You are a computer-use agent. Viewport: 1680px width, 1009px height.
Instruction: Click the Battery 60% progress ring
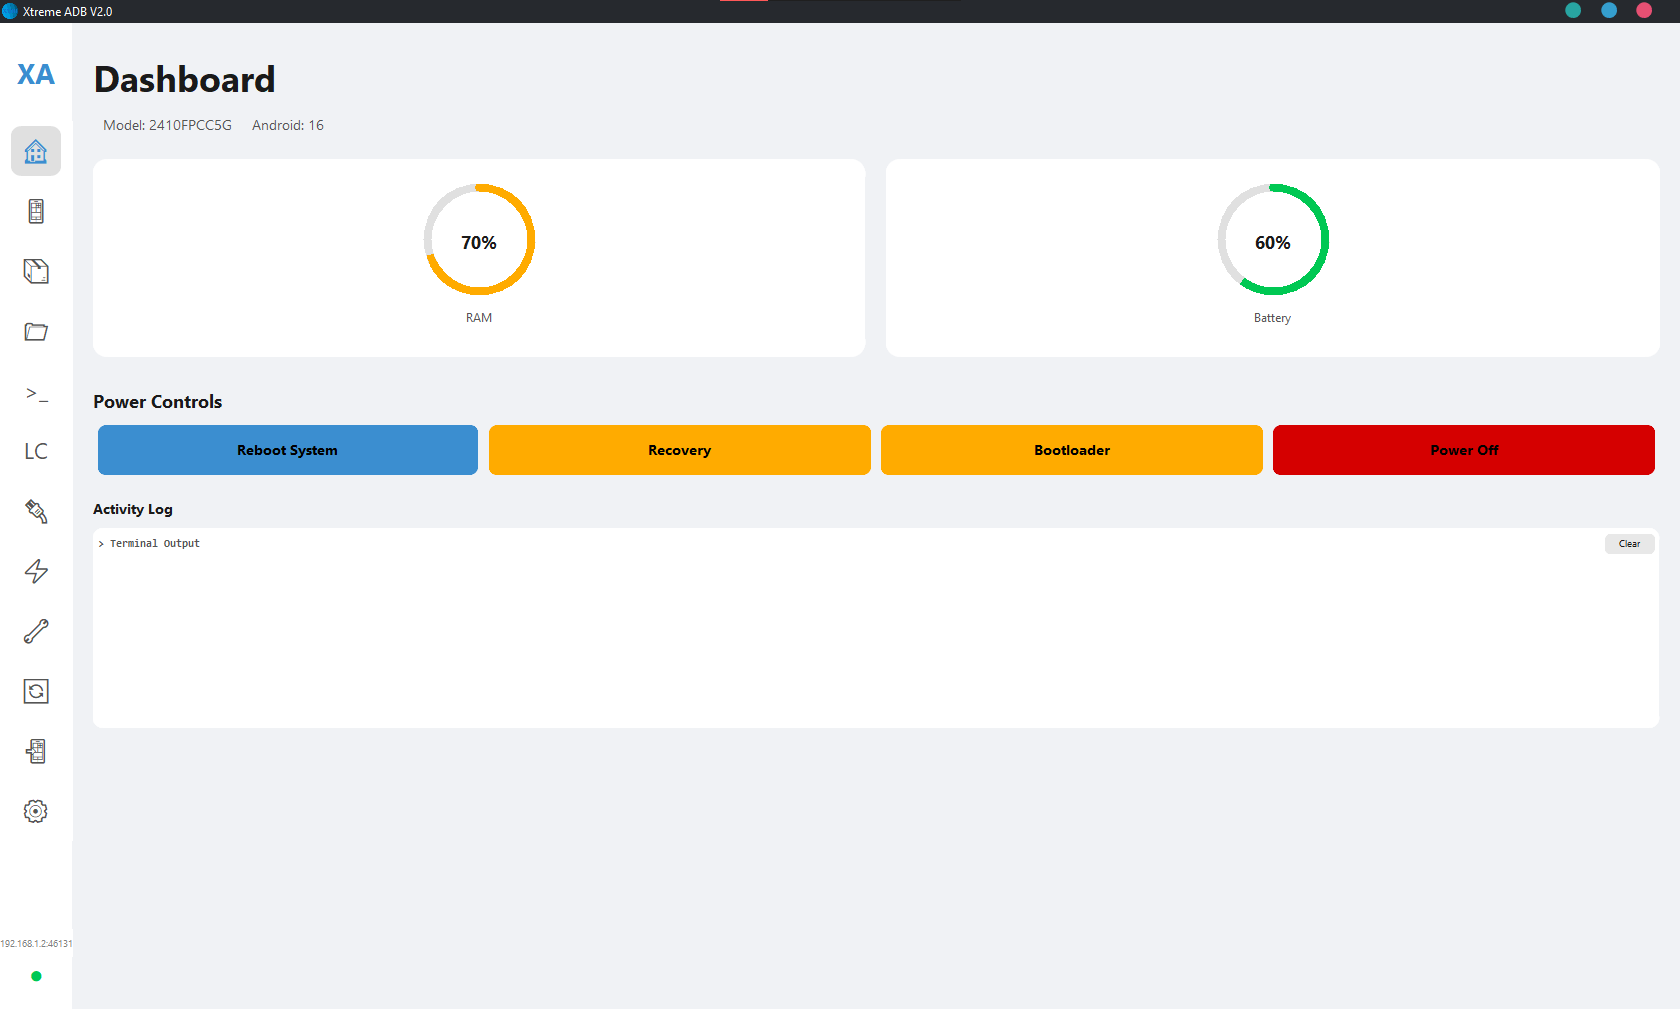coord(1272,240)
